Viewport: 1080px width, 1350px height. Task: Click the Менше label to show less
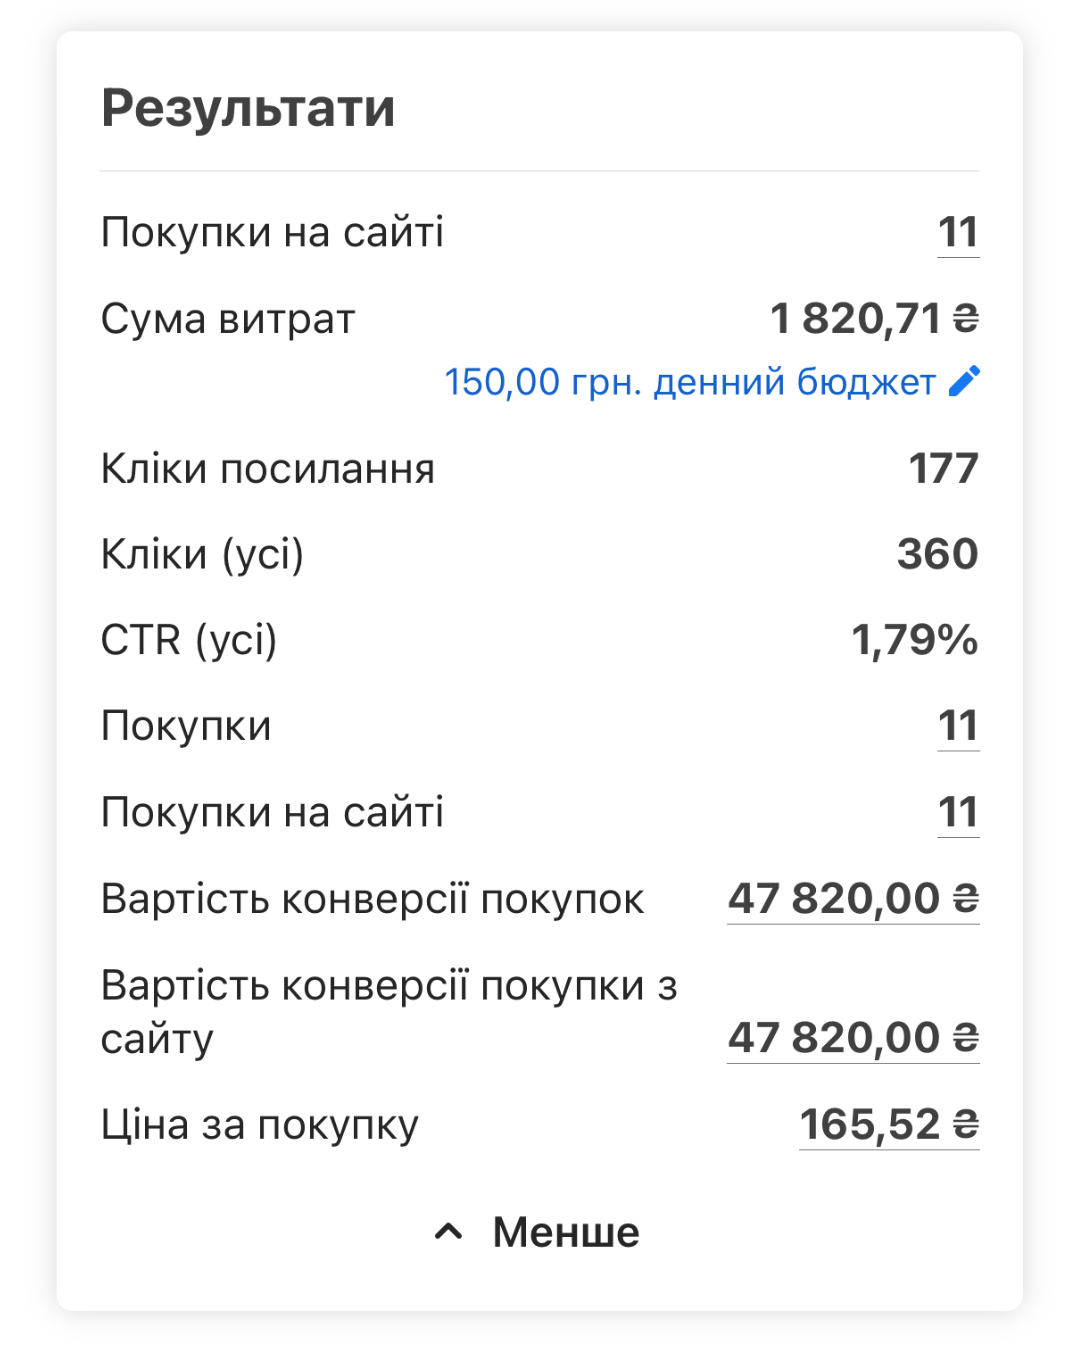(x=566, y=1232)
